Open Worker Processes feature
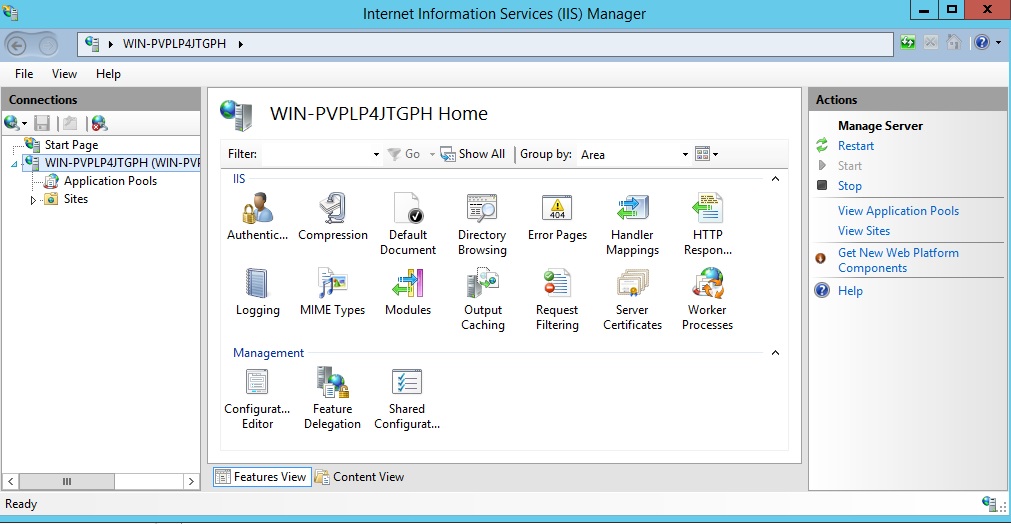 pos(707,299)
